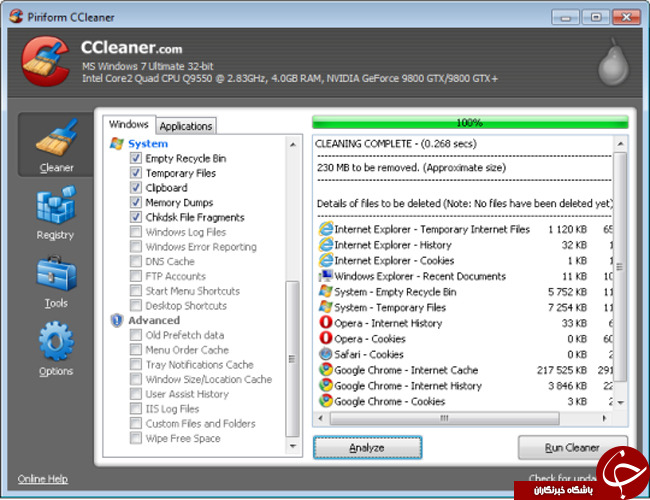
Task: Open the Cleaner section broom icon
Action: 57,137
